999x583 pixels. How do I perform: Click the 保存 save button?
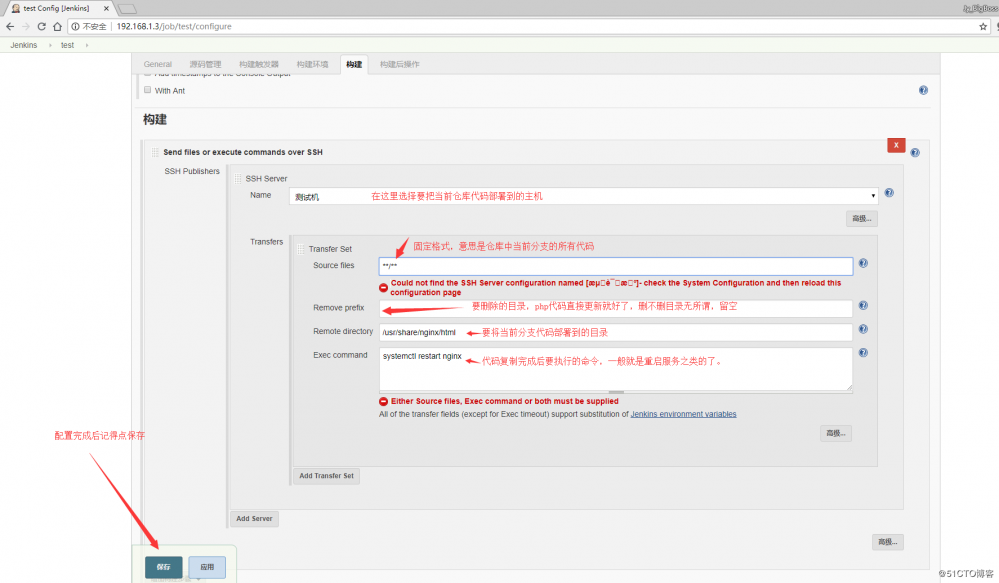point(162,566)
